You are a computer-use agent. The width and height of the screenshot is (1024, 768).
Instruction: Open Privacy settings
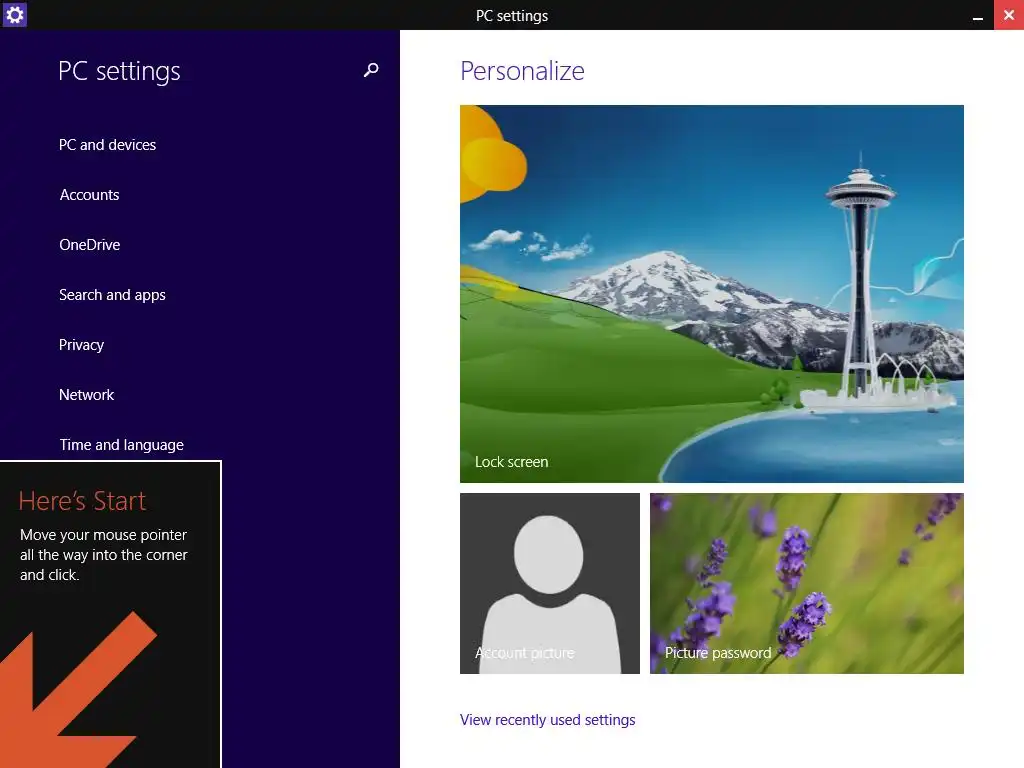click(x=82, y=345)
